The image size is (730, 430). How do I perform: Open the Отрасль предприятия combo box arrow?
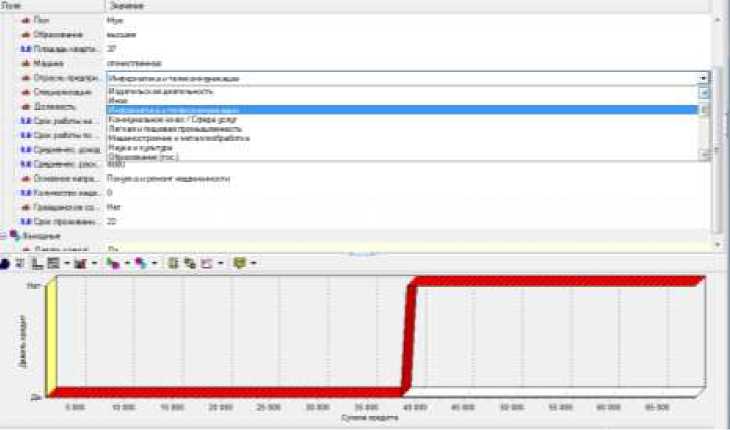(x=703, y=78)
